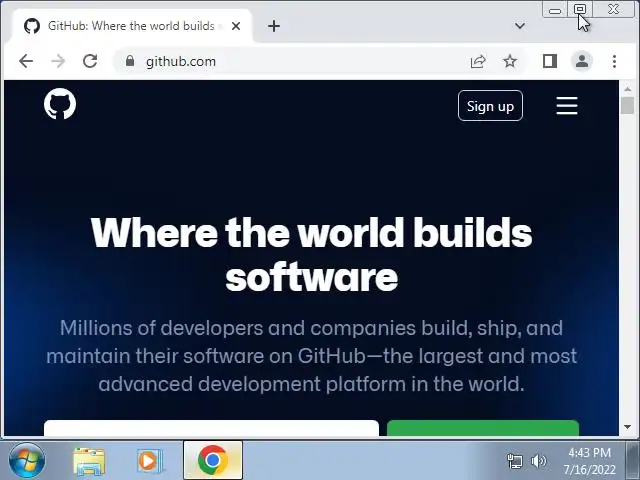Open the network status tray icon
Viewport: 640px width, 480px height.
pyautogui.click(x=514, y=461)
